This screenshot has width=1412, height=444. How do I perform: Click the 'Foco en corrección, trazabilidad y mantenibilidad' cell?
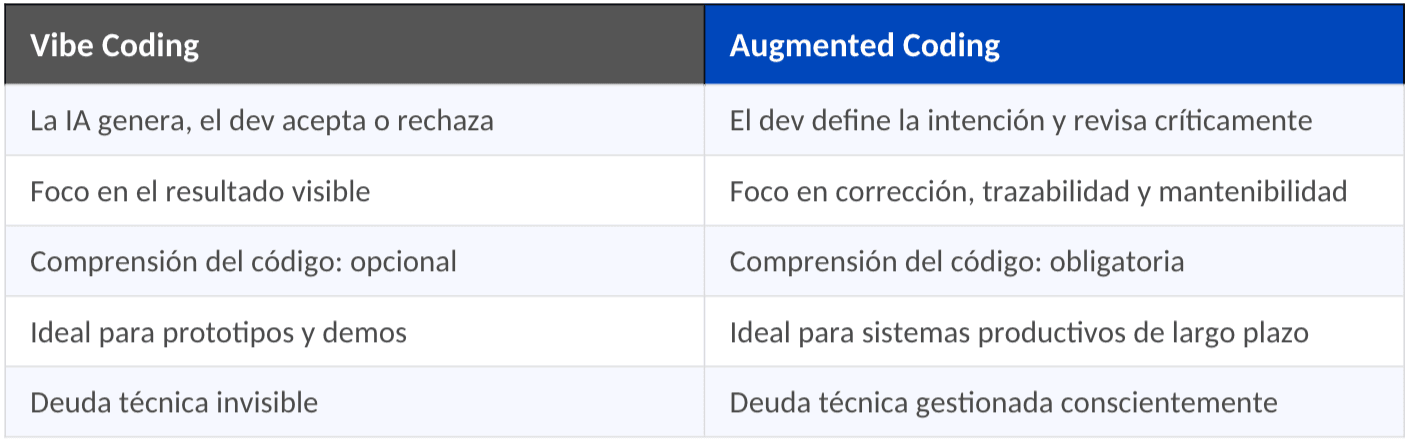(1038, 191)
